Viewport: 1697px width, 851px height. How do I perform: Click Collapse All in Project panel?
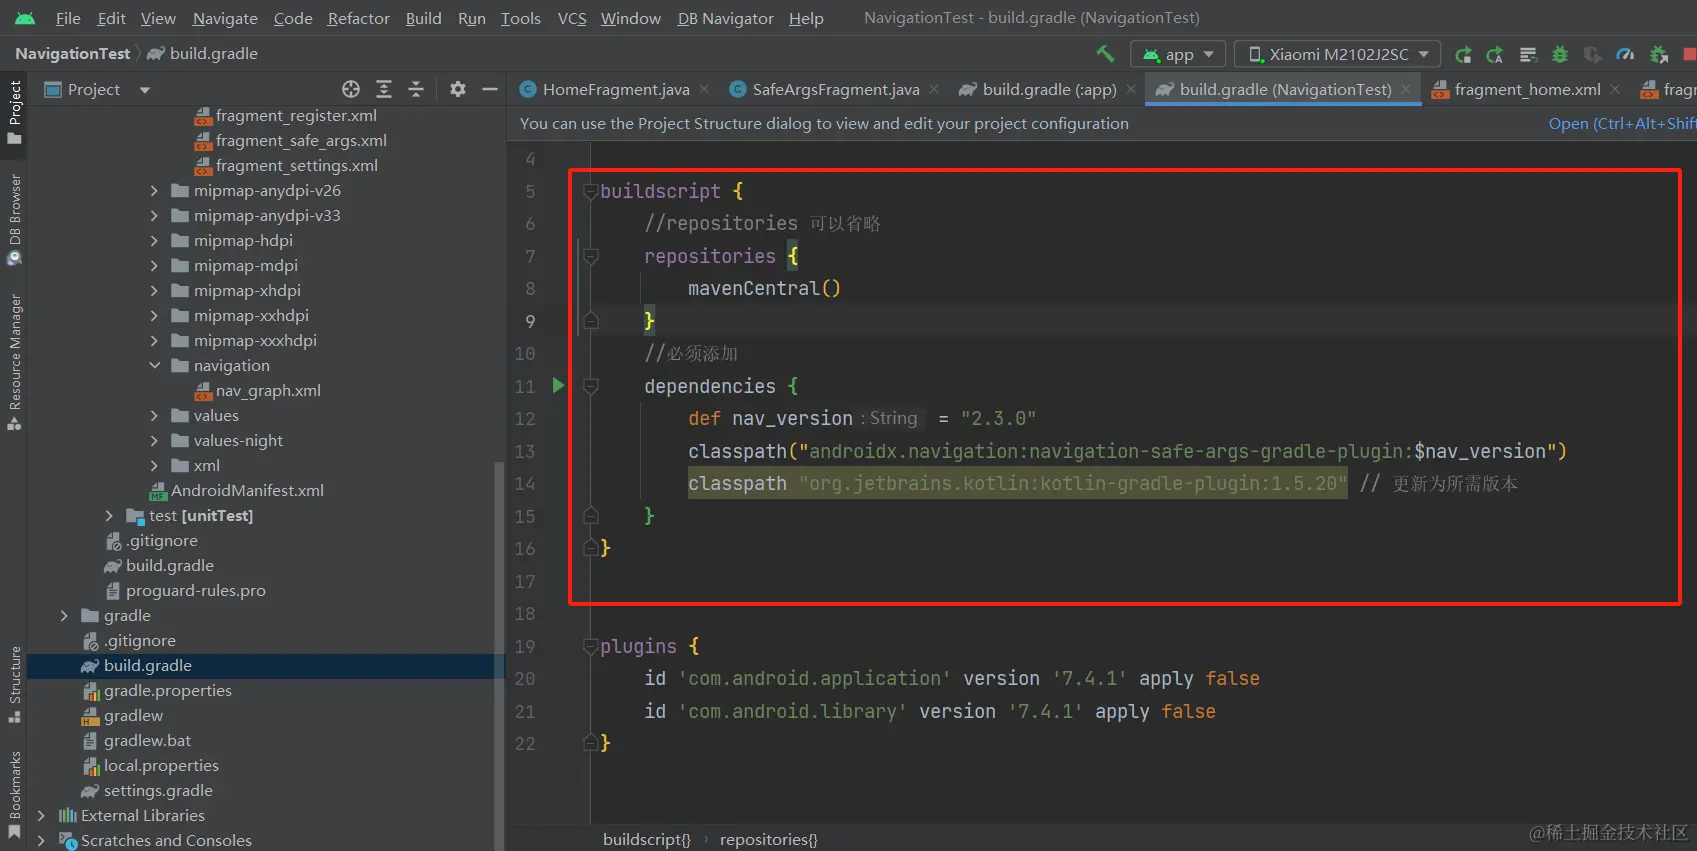416,90
